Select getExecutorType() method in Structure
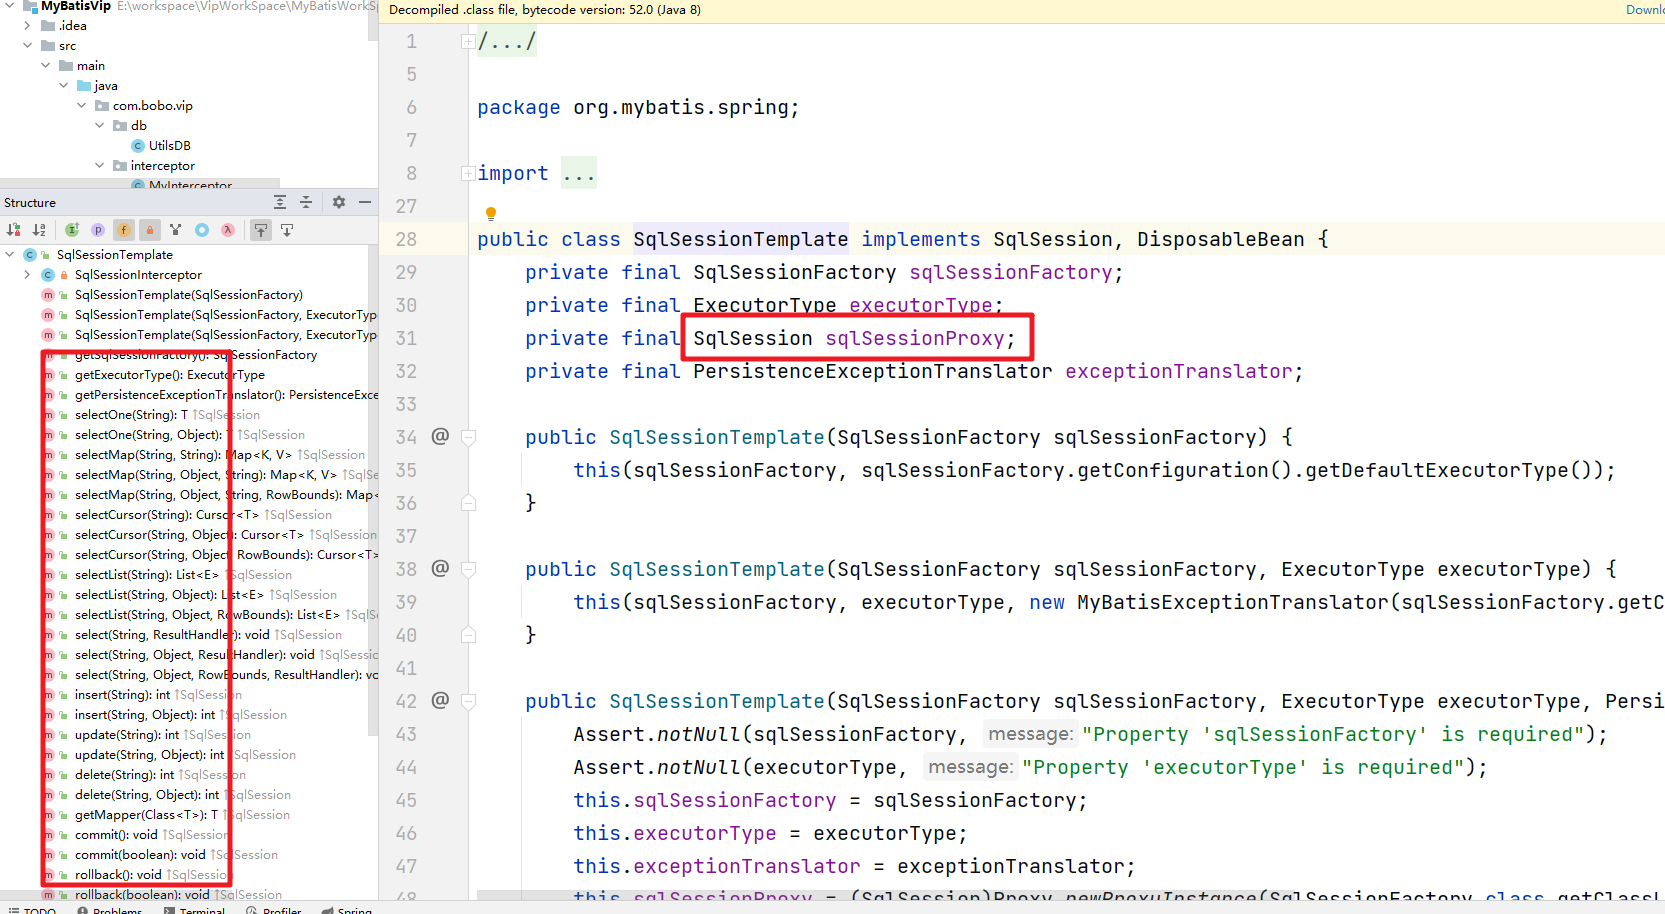 tap(169, 375)
